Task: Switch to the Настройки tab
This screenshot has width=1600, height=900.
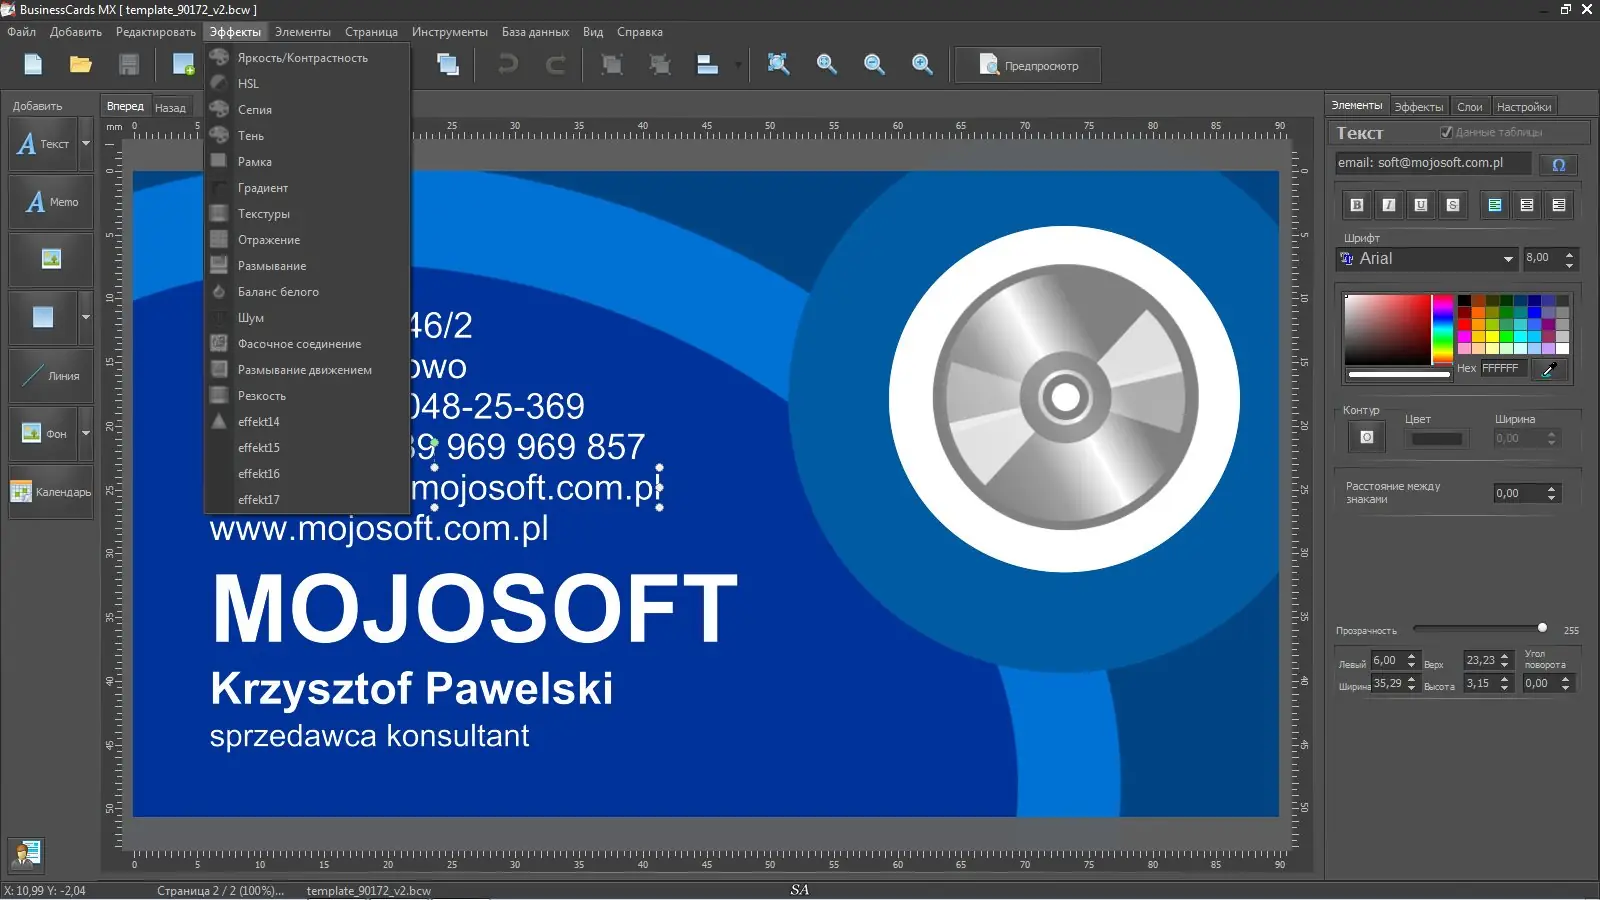Action: (x=1524, y=107)
